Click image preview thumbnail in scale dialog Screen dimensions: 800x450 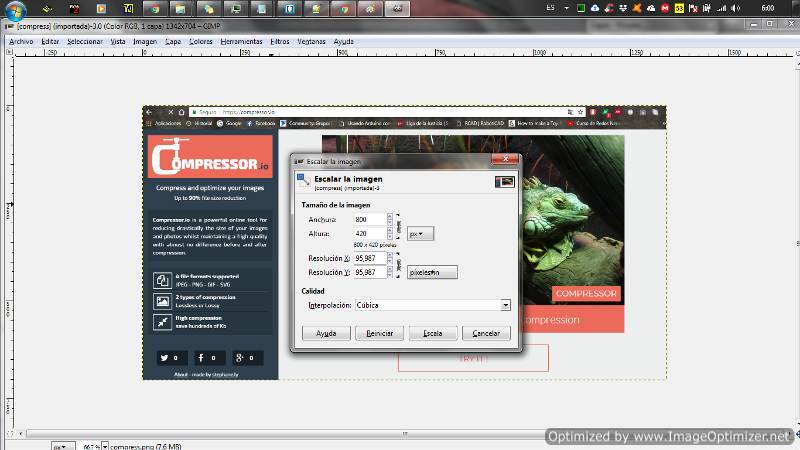(x=505, y=182)
